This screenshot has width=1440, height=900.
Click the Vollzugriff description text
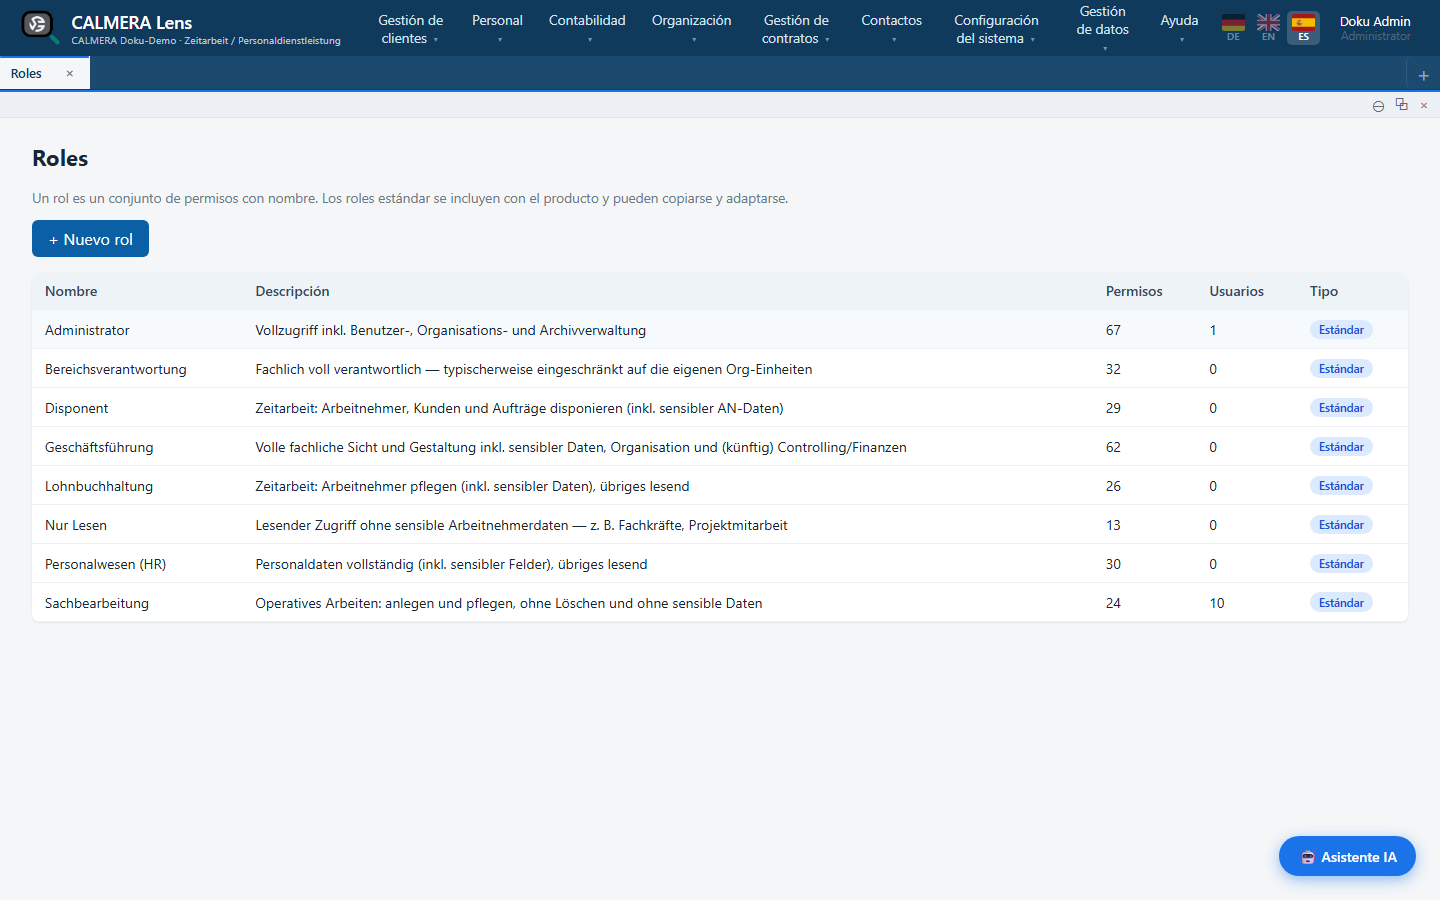[450, 330]
